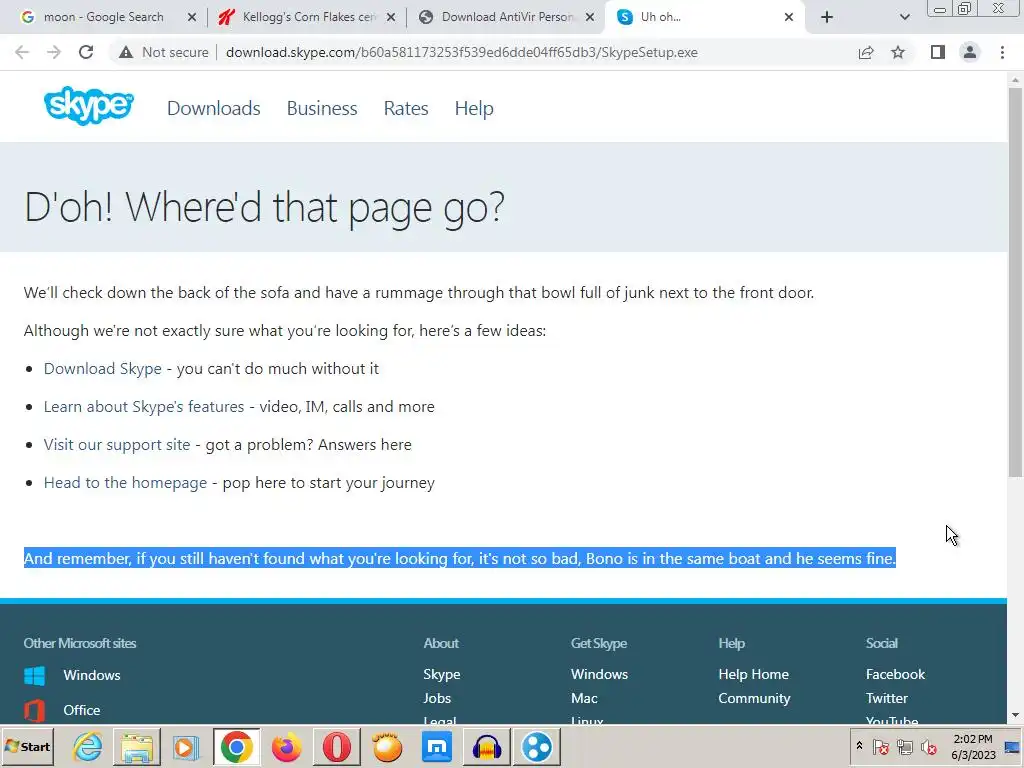Open the side panel icon
This screenshot has width=1024, height=768.
click(x=938, y=52)
